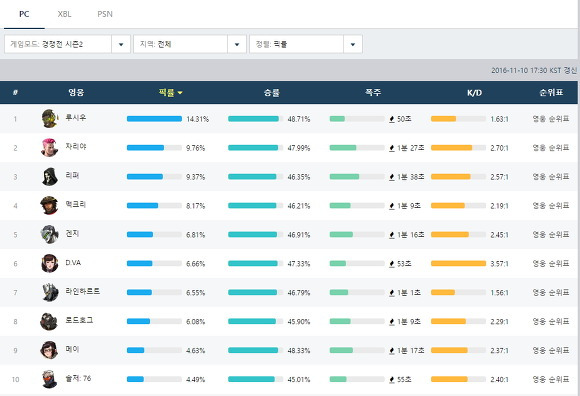Click Soldier: 76's portrait icon
The width and height of the screenshot is (580, 396).
tap(50, 379)
